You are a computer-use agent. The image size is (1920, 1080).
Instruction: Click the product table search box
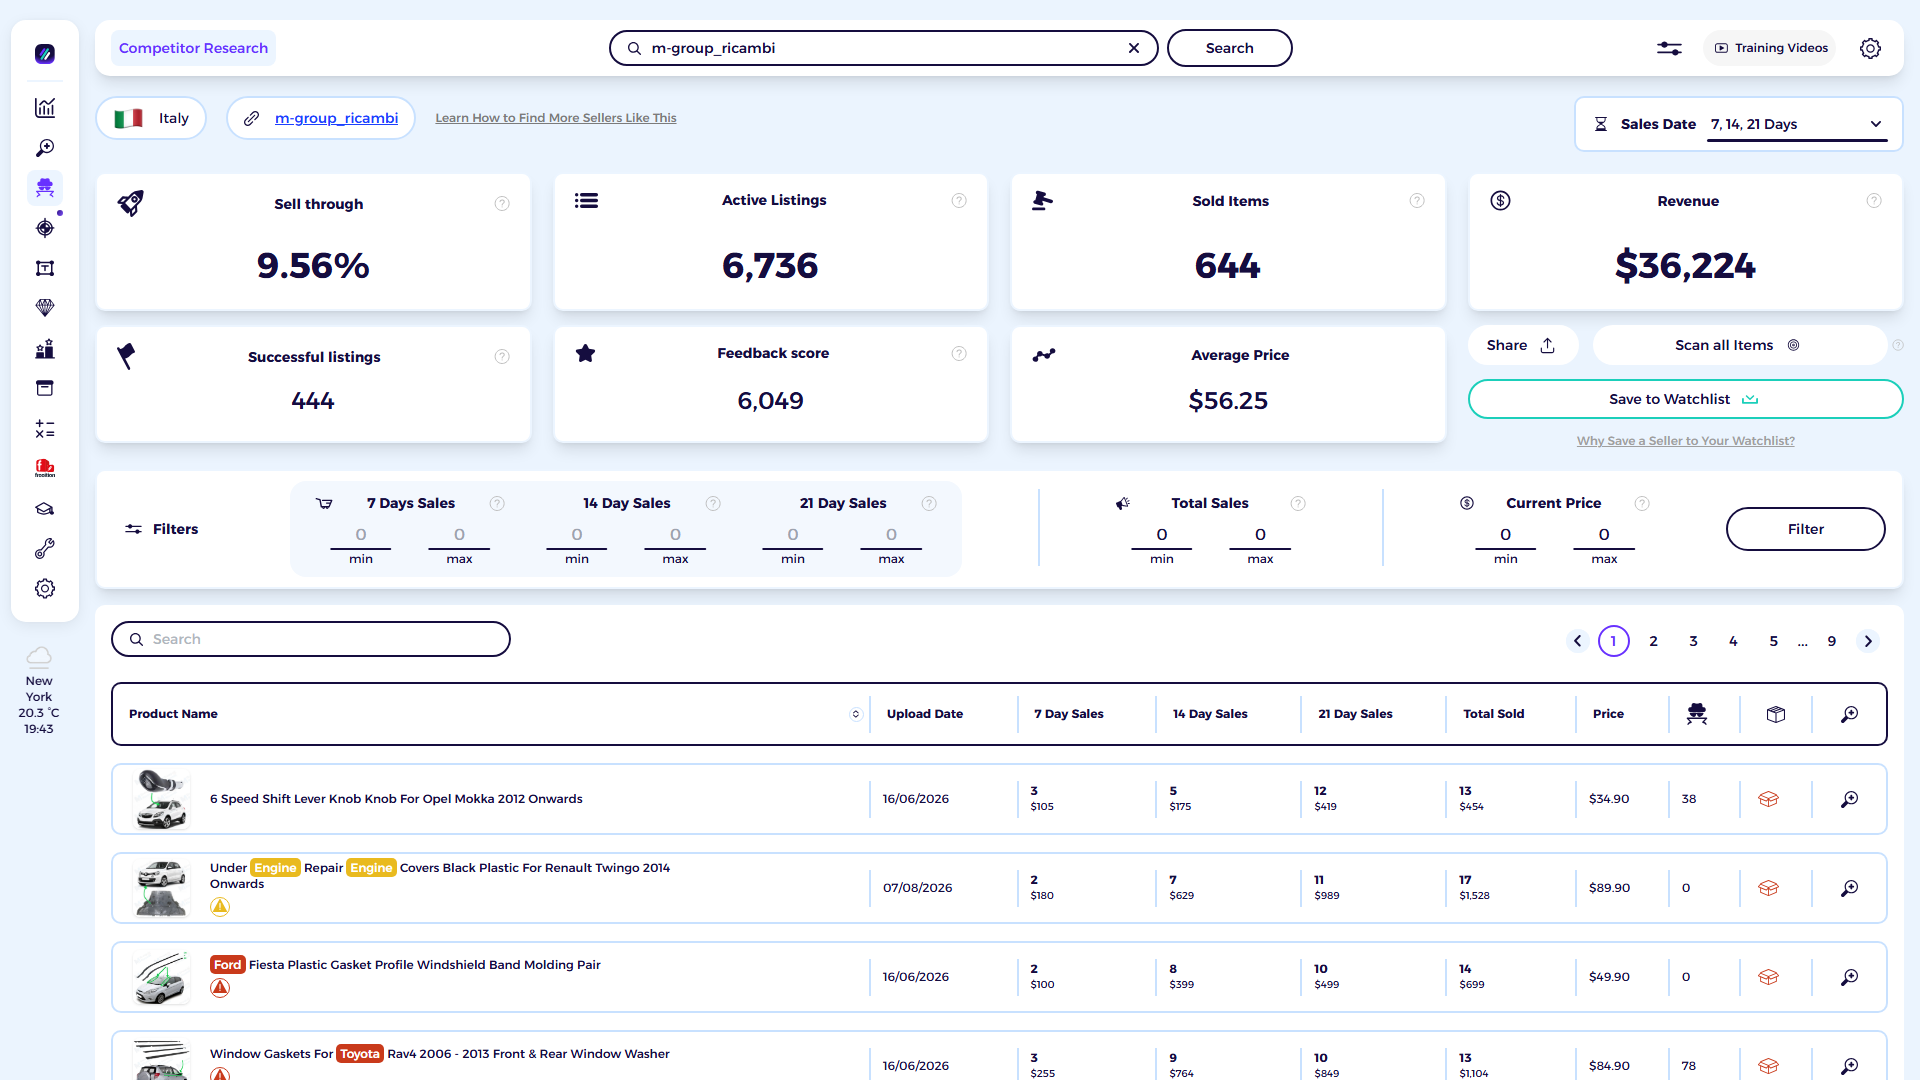pyautogui.click(x=311, y=639)
